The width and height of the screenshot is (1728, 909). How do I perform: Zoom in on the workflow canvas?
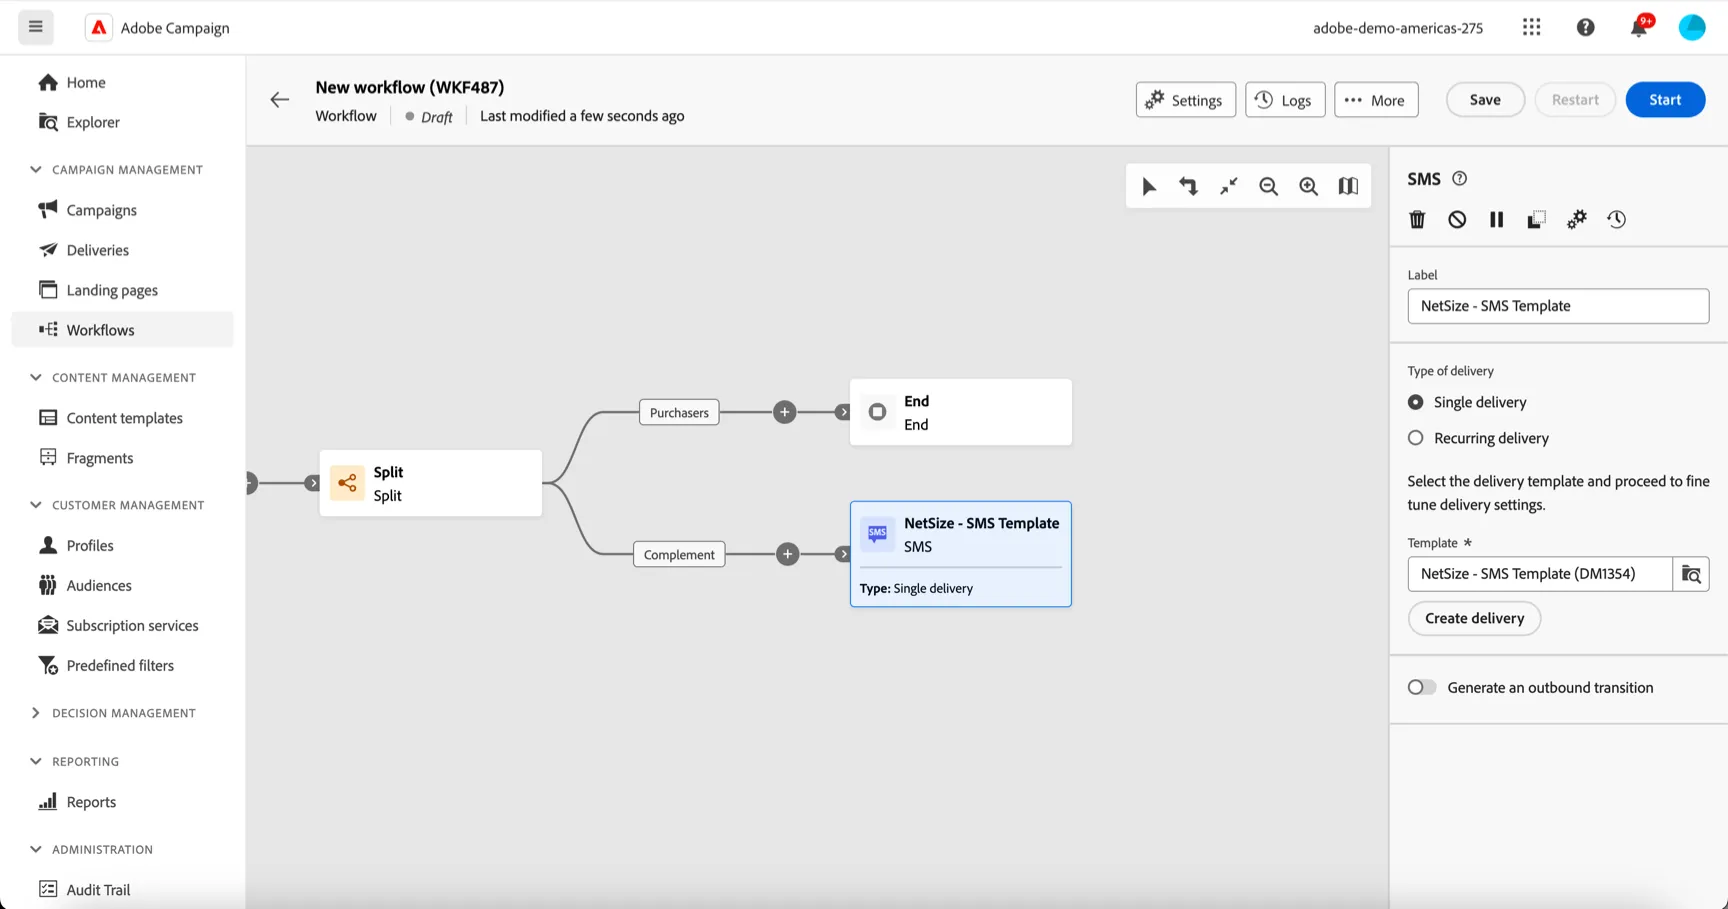click(1308, 186)
